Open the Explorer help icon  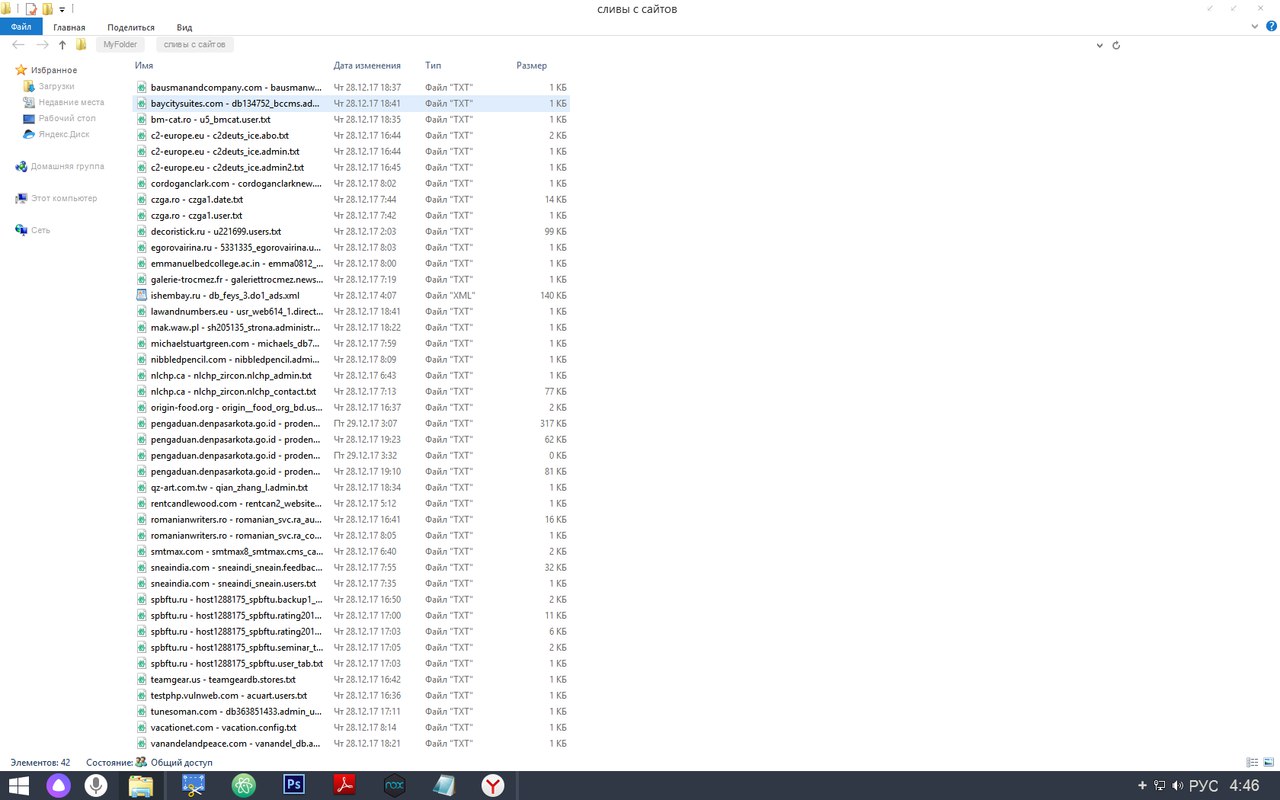1270,27
